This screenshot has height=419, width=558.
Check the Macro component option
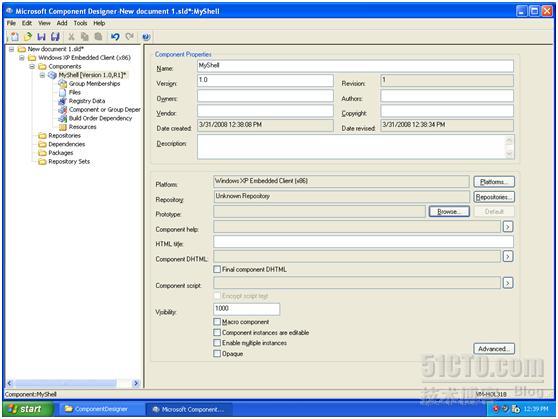pos(217,322)
